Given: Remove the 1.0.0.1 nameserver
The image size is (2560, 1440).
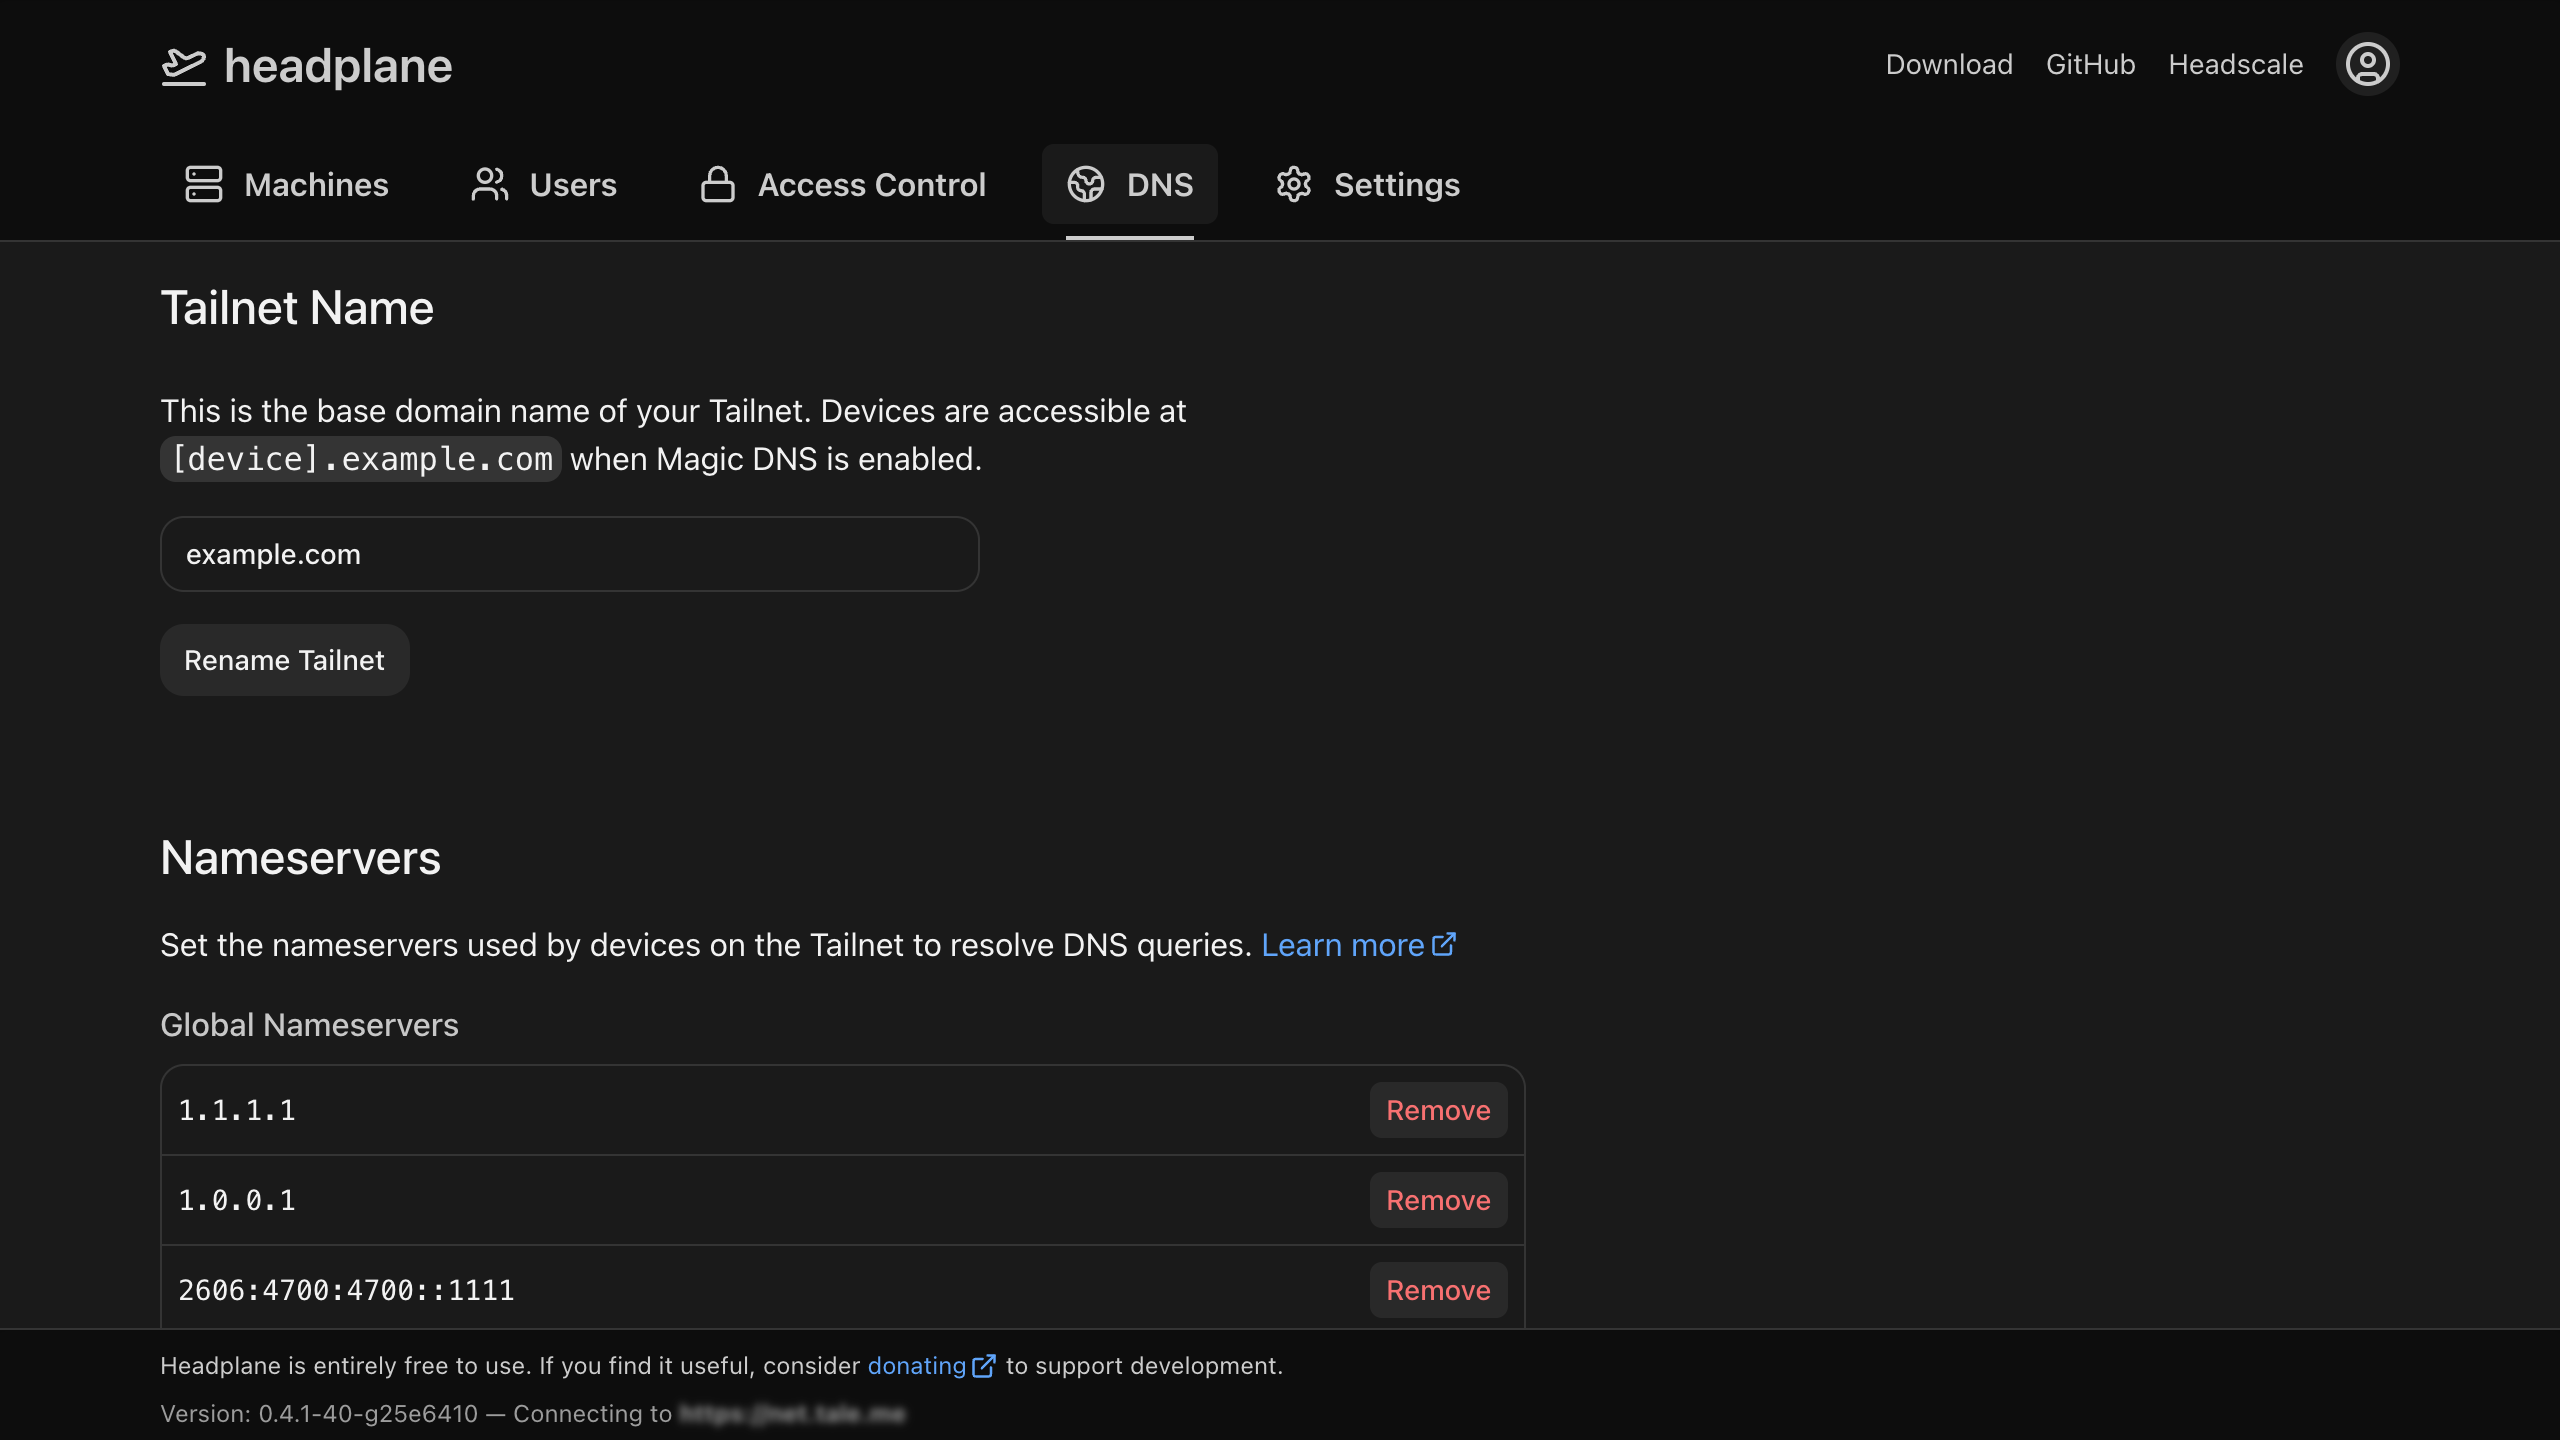Looking at the screenshot, I should (1438, 1200).
